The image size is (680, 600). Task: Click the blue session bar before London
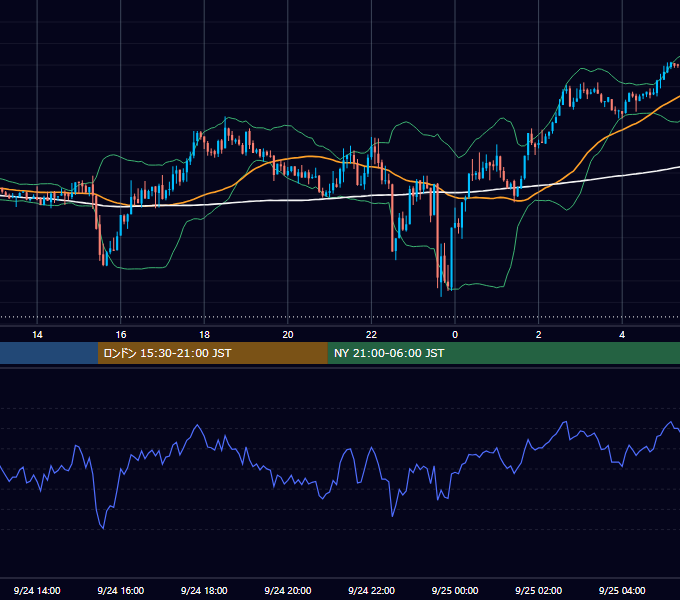49,353
